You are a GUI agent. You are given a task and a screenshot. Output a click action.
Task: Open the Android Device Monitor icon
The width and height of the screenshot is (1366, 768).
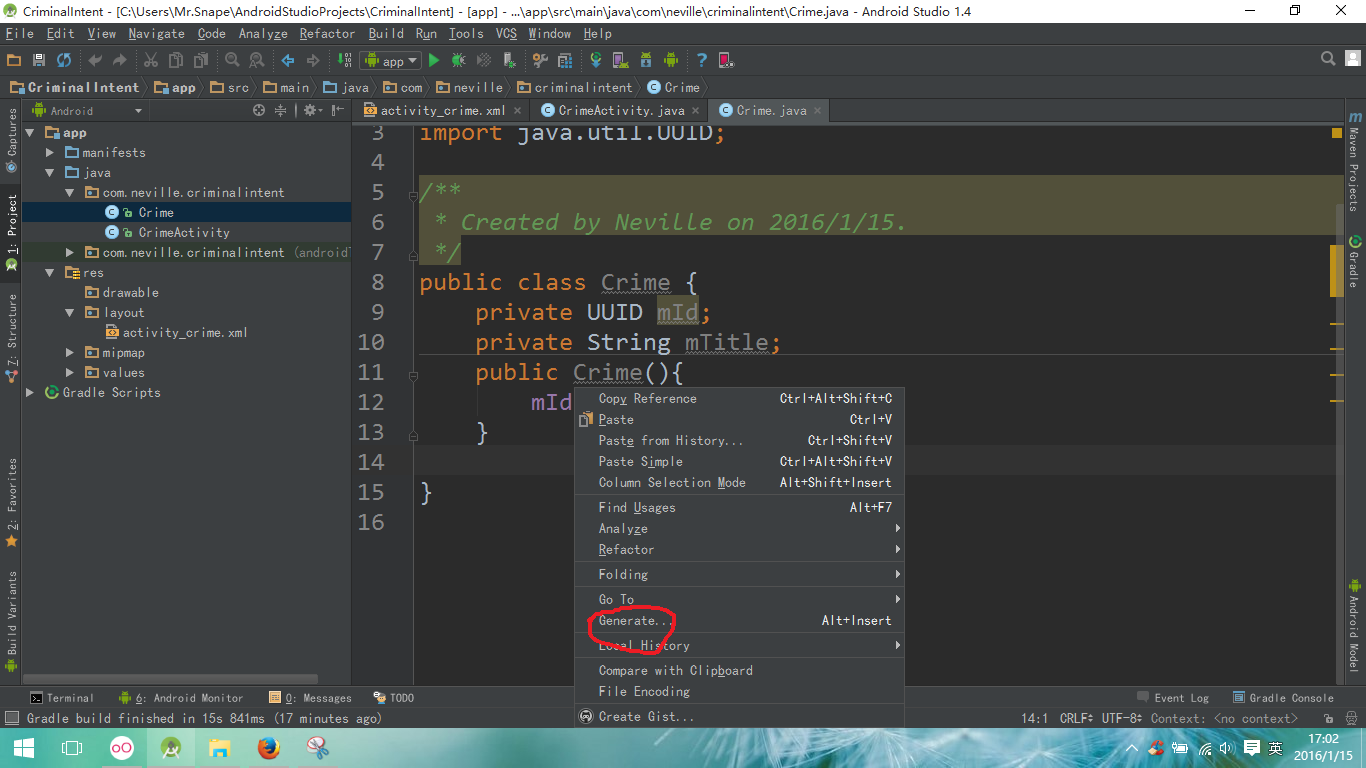click(x=671, y=61)
